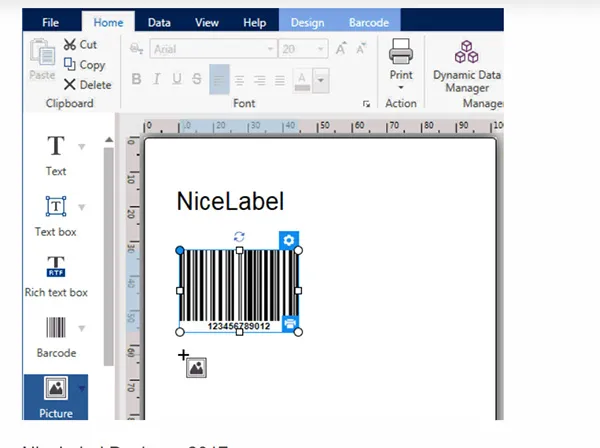Expand the Text box options arrow
The height and width of the screenshot is (448, 600).
tap(82, 207)
